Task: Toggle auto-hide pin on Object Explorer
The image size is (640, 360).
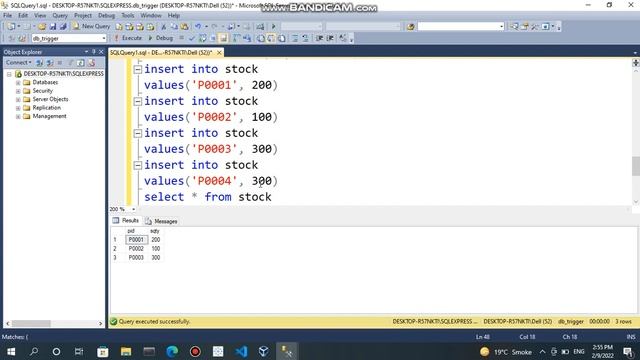Action: point(94,52)
